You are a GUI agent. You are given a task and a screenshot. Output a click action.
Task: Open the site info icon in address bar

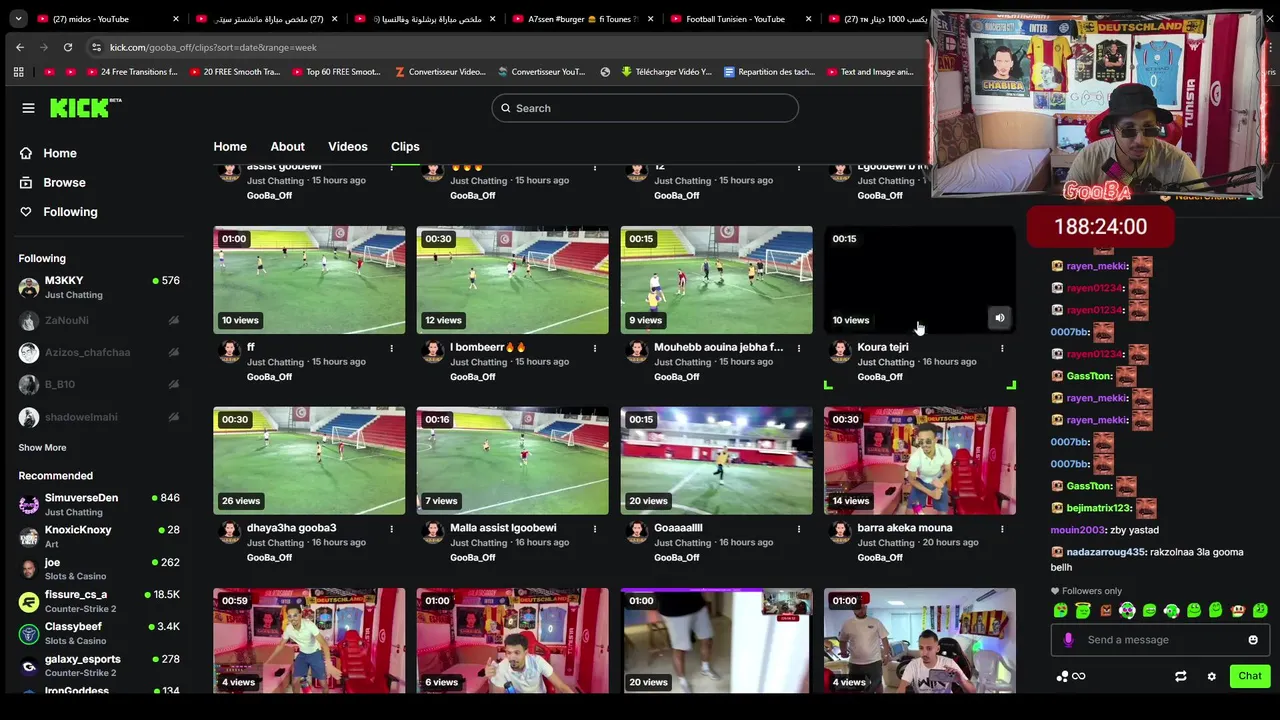[96, 47]
